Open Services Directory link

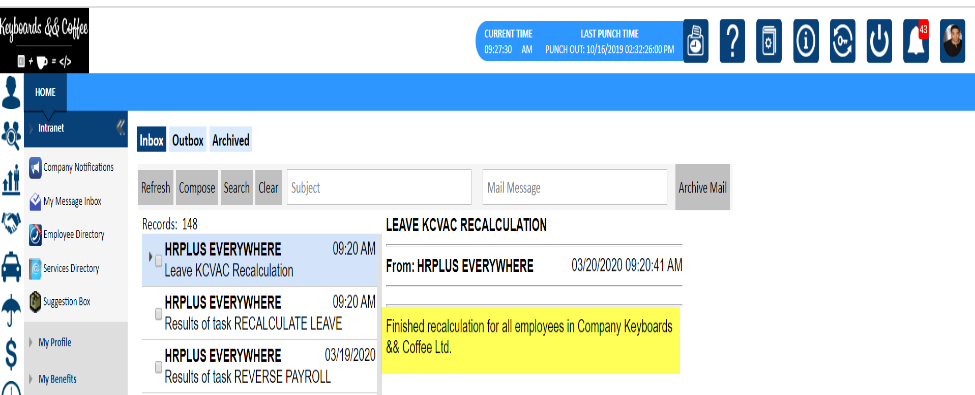(71, 269)
